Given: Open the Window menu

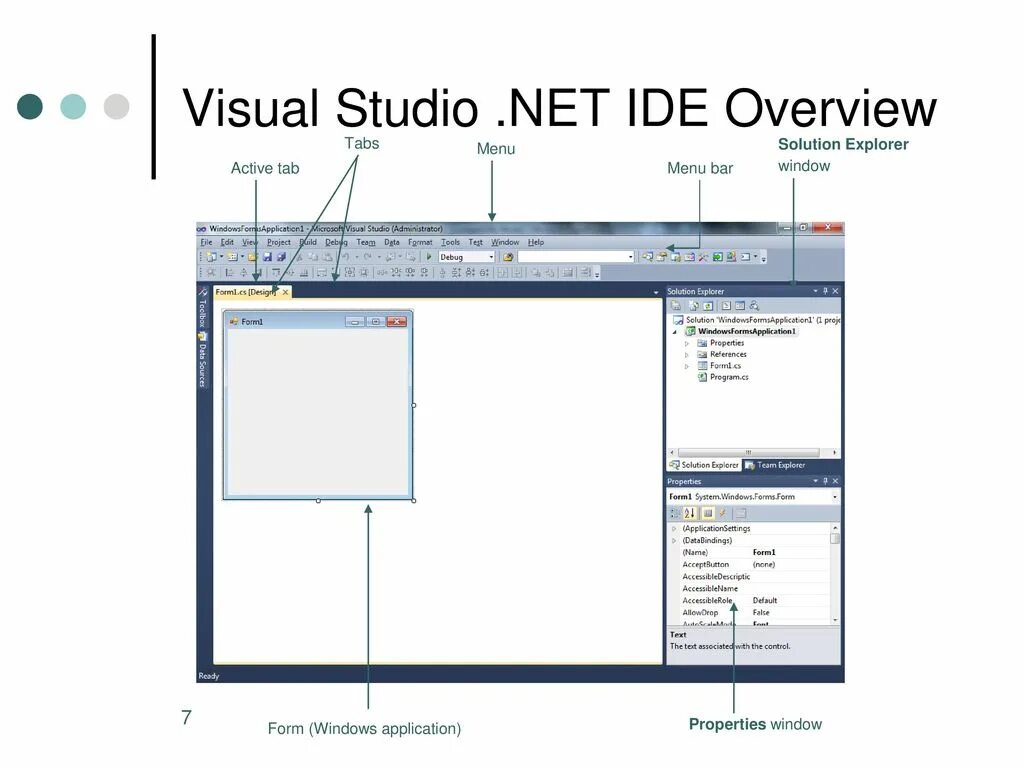Looking at the screenshot, I should tap(505, 242).
